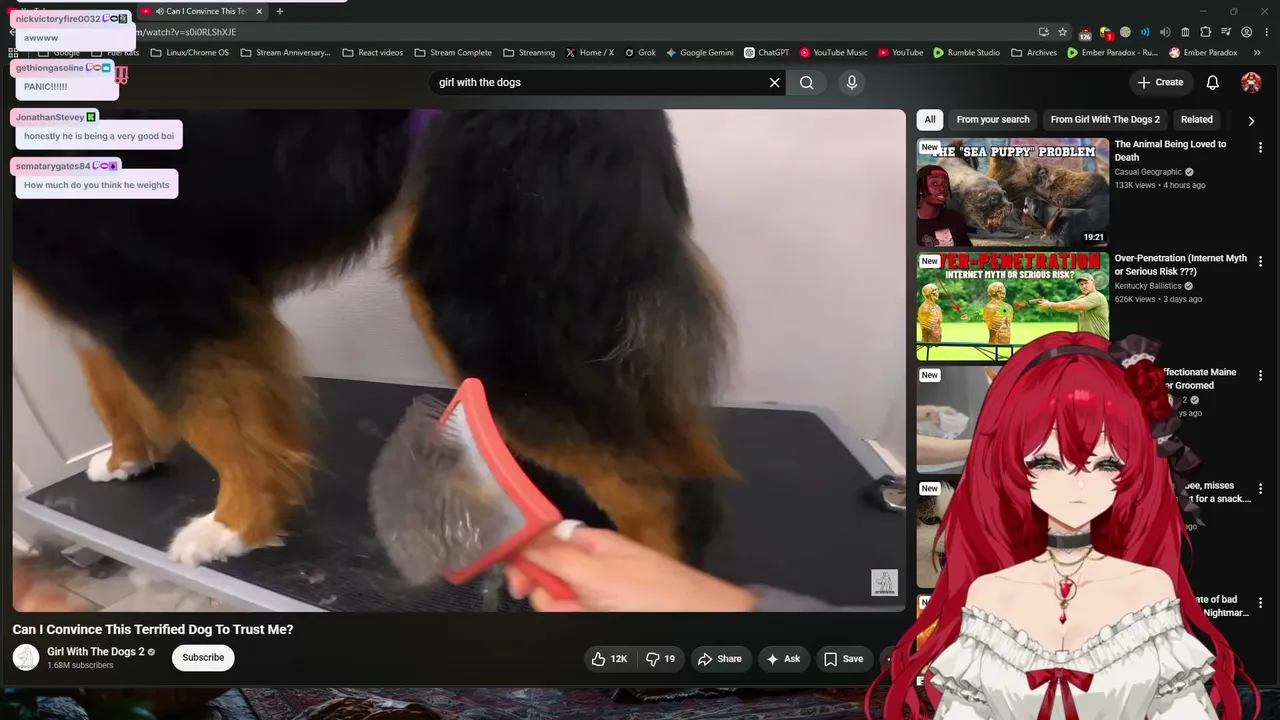Visit the Girl With The Dogs 2 channel name
Image resolution: width=1280 pixels, height=720 pixels.
tap(96, 652)
